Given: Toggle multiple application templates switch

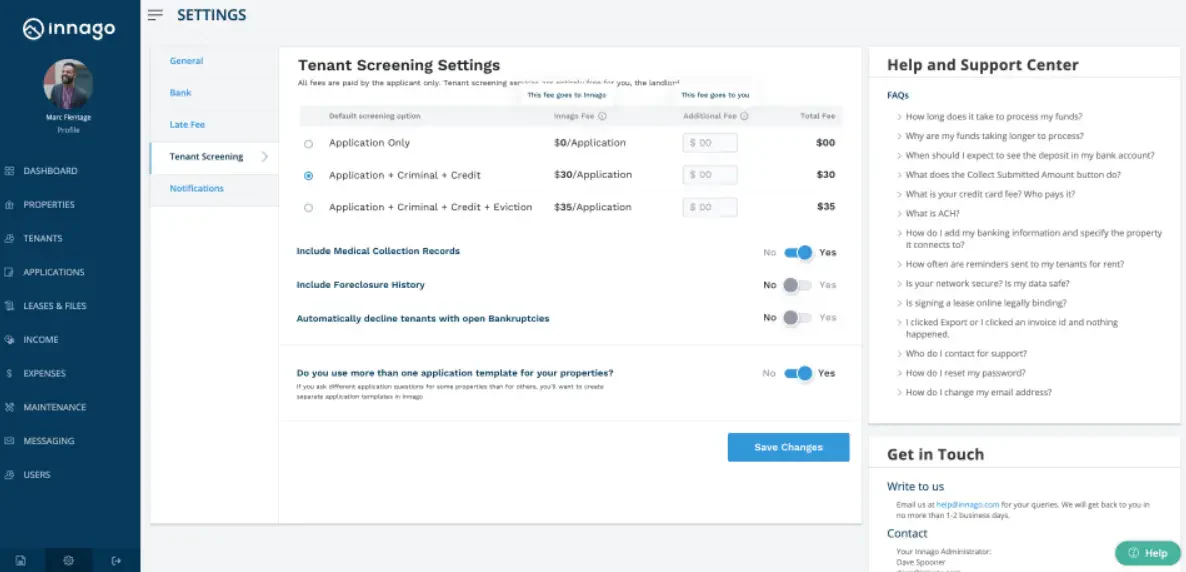Looking at the screenshot, I should (x=799, y=373).
